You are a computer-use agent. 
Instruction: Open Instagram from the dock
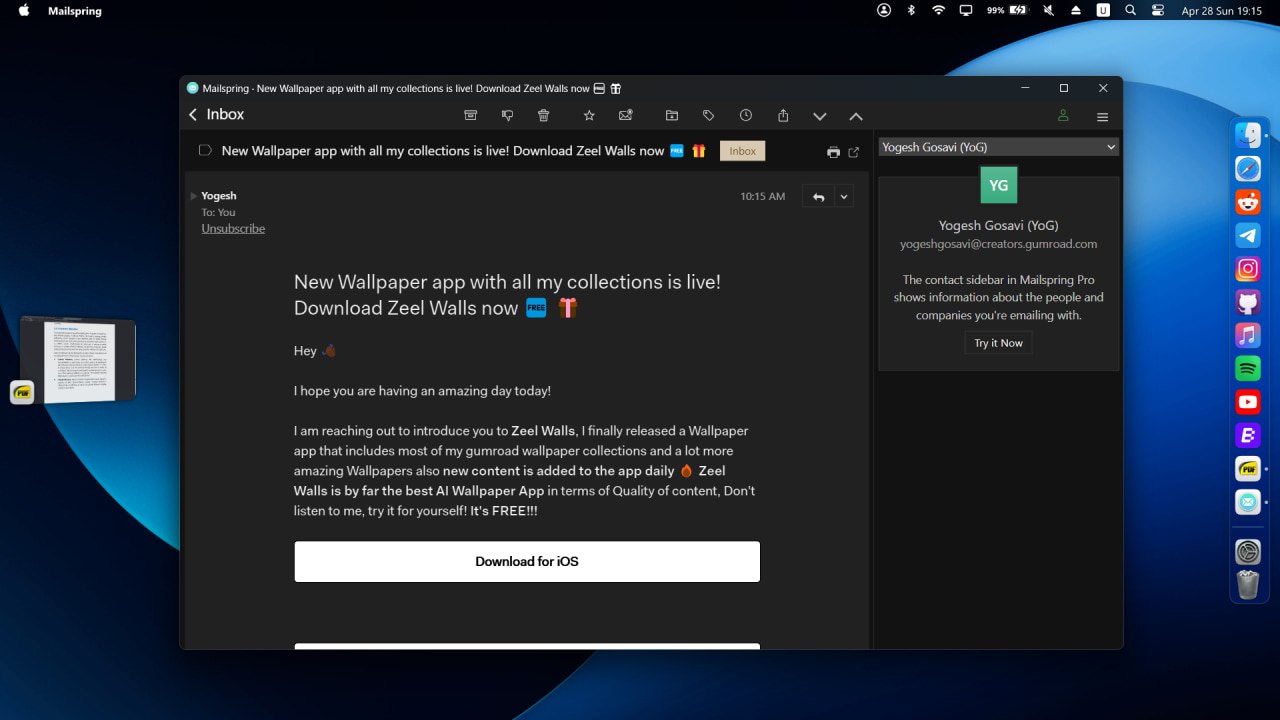1248,269
